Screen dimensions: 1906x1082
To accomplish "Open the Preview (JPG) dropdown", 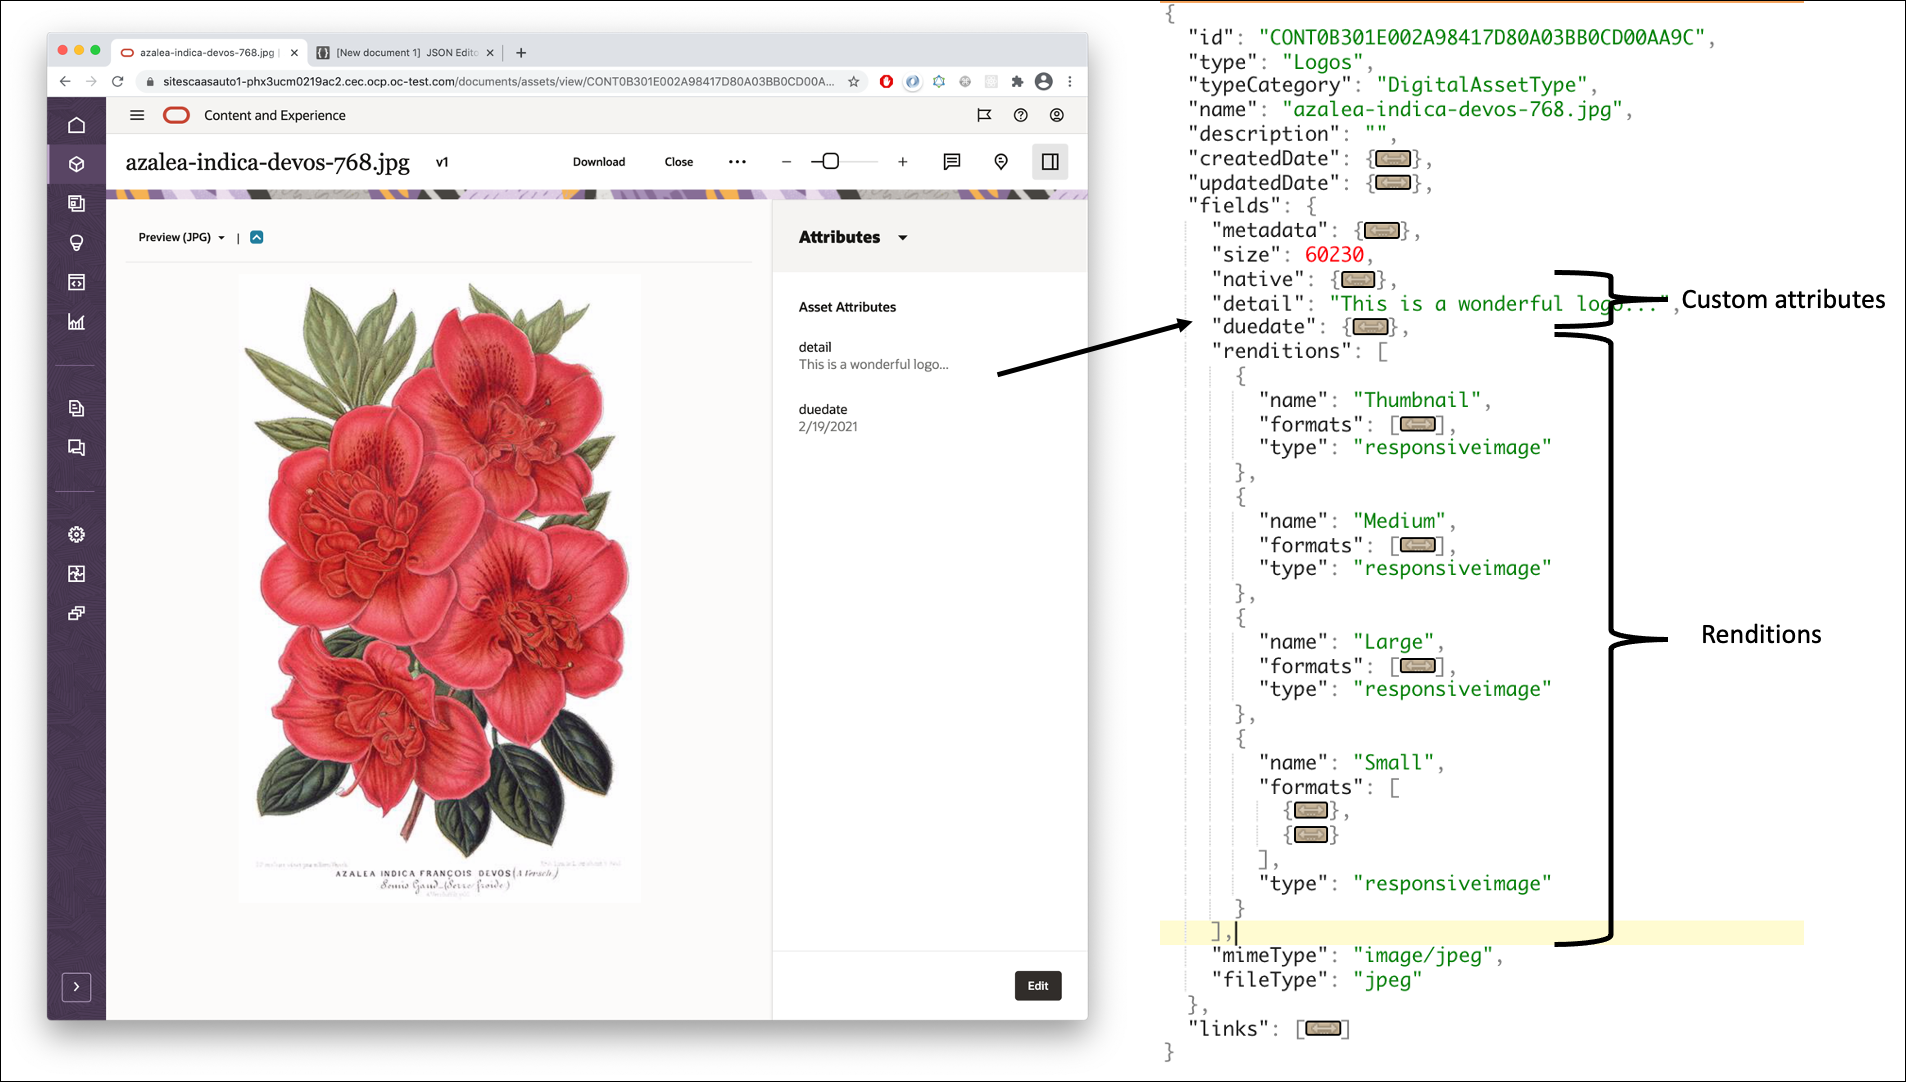I will 181,237.
